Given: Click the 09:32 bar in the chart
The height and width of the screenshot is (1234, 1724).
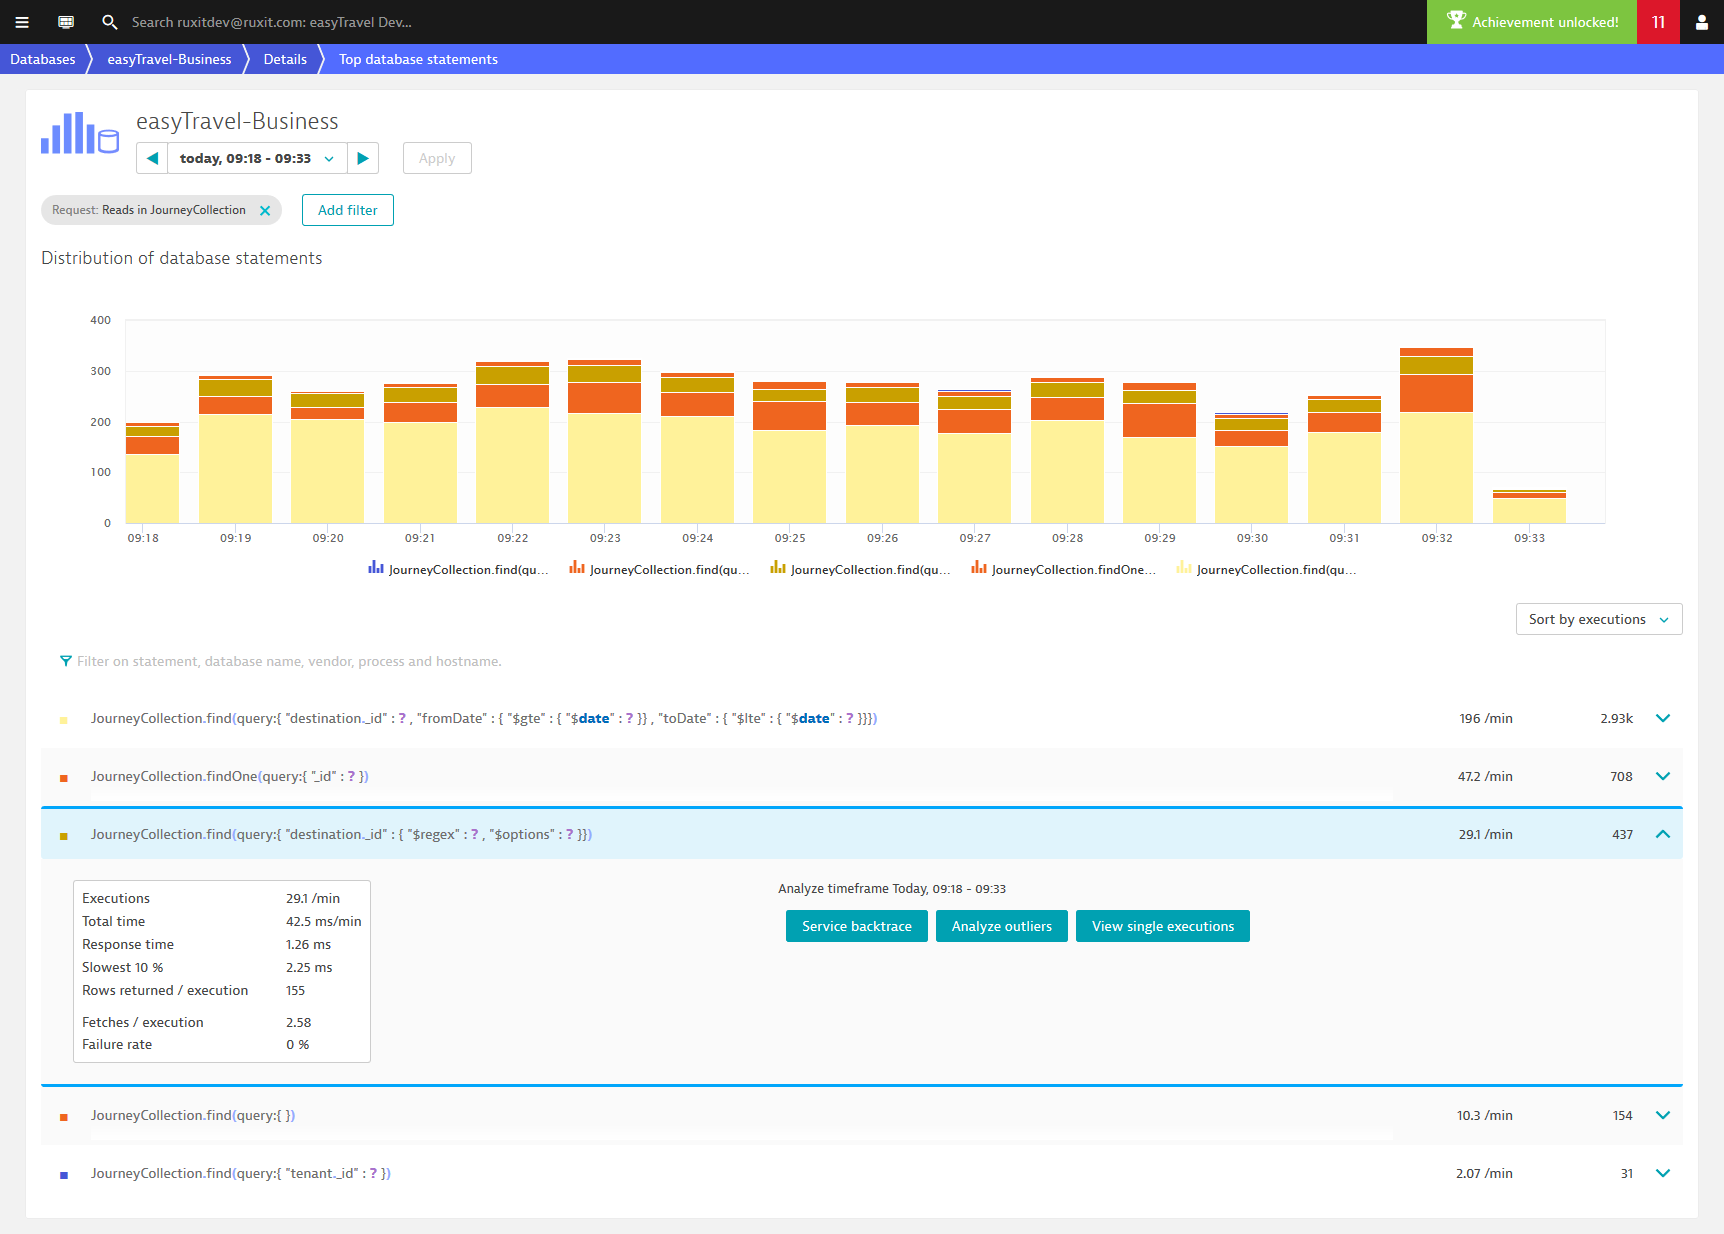Looking at the screenshot, I should click(1436, 436).
